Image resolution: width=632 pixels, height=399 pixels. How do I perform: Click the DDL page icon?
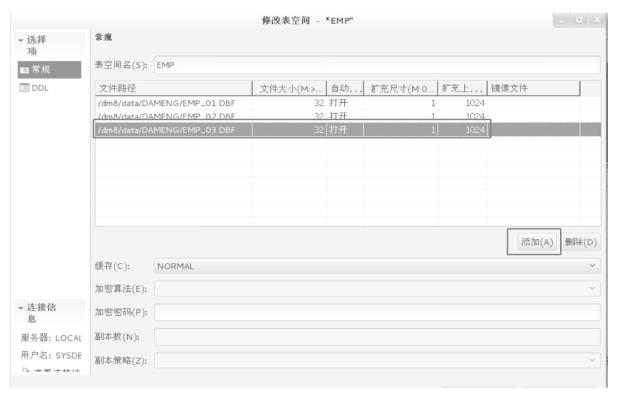(x=24, y=87)
